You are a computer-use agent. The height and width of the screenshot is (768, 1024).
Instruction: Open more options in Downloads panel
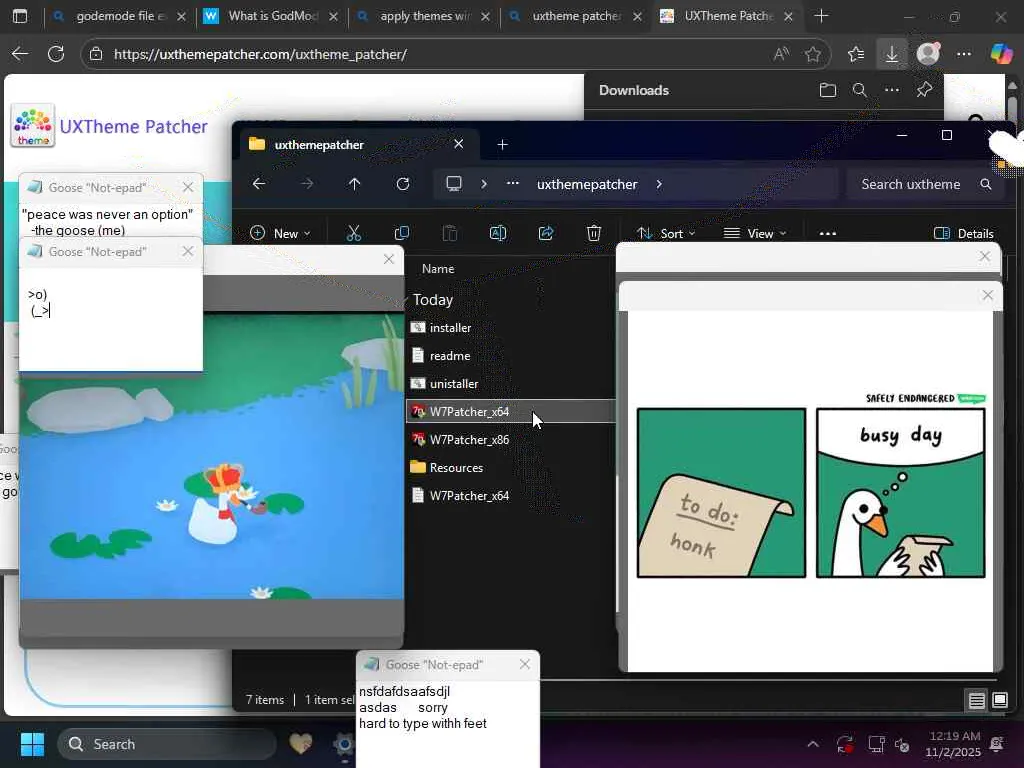[x=891, y=90]
